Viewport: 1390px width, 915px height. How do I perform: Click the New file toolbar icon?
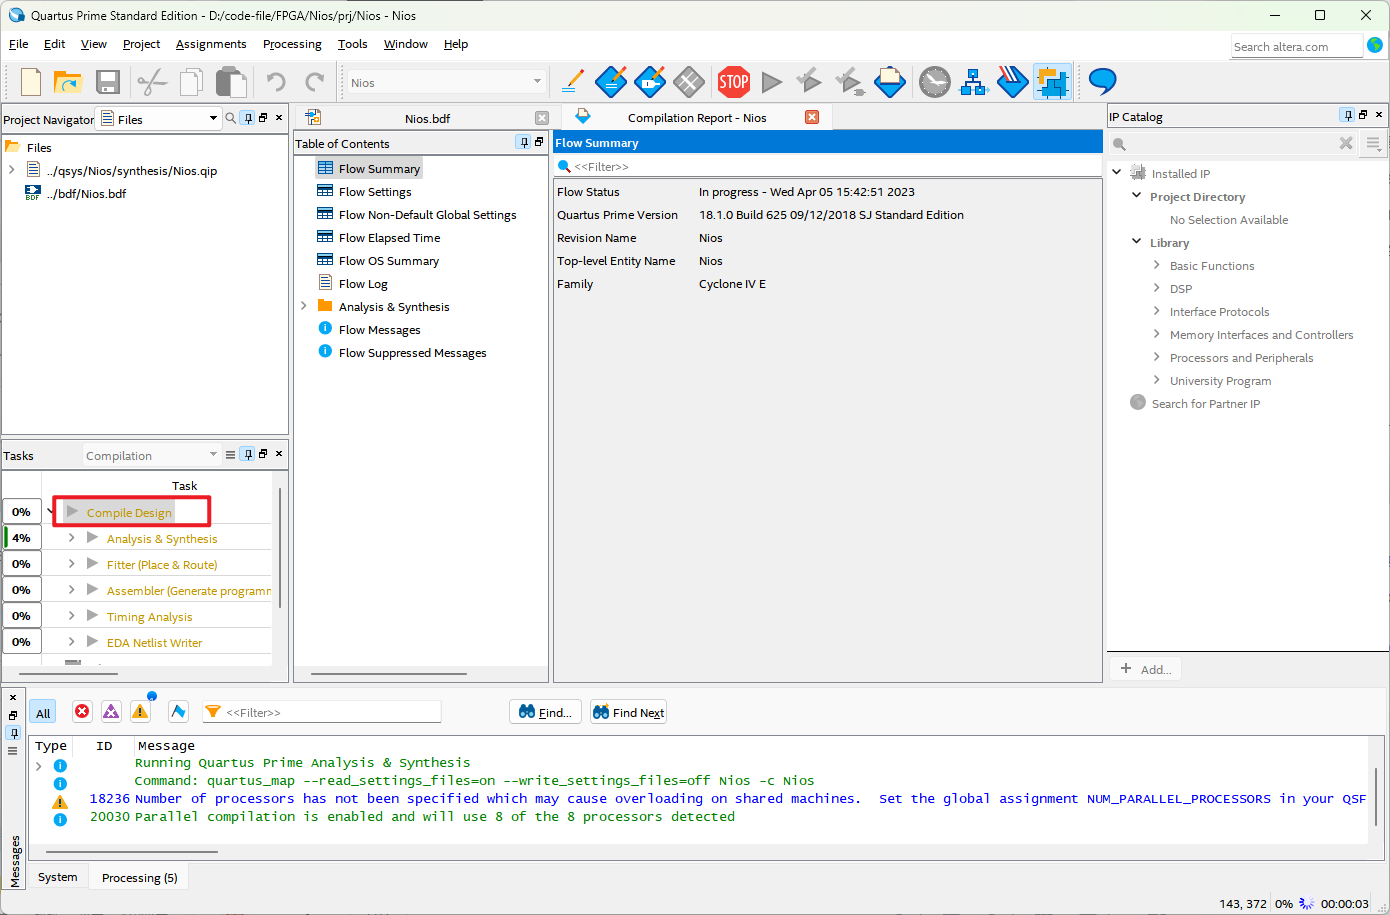(x=30, y=82)
